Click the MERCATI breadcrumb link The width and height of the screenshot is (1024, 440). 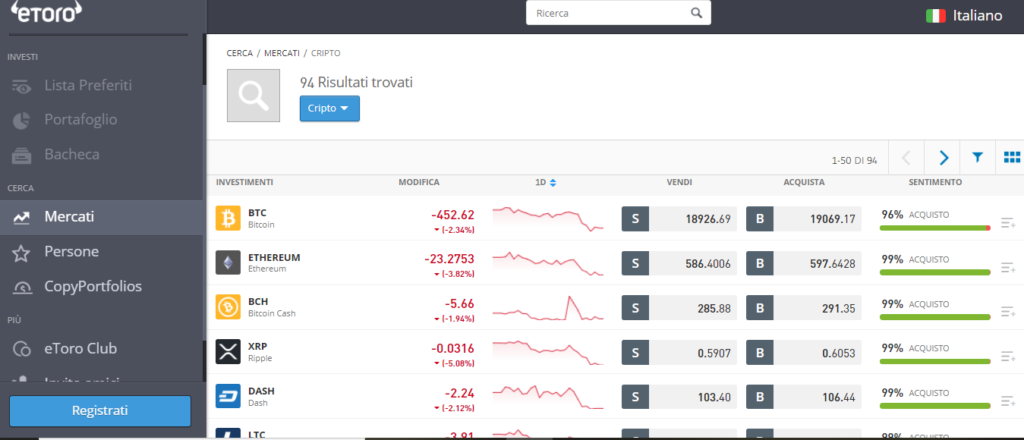[x=282, y=53]
